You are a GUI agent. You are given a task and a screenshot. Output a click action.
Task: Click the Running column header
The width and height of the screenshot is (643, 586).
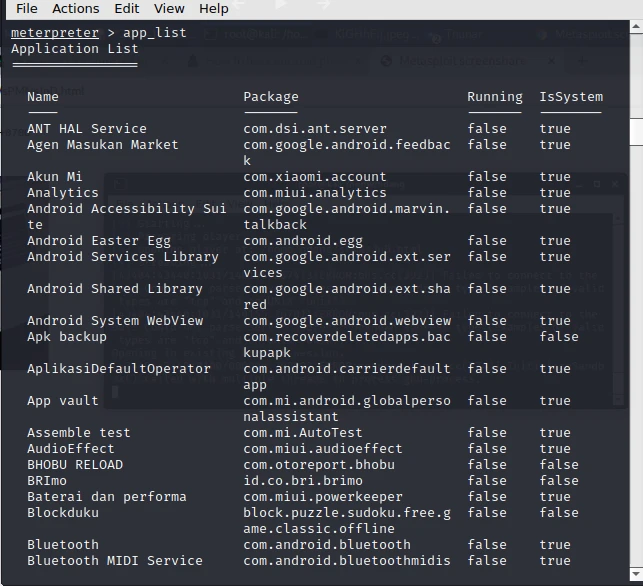point(495,97)
